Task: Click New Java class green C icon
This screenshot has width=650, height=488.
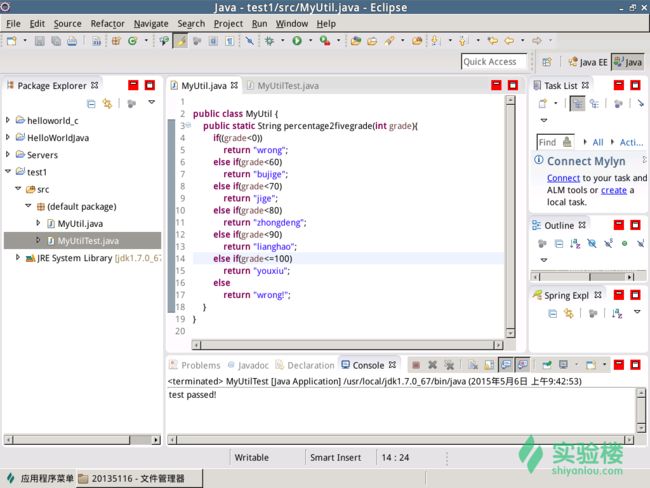Action: point(132,41)
